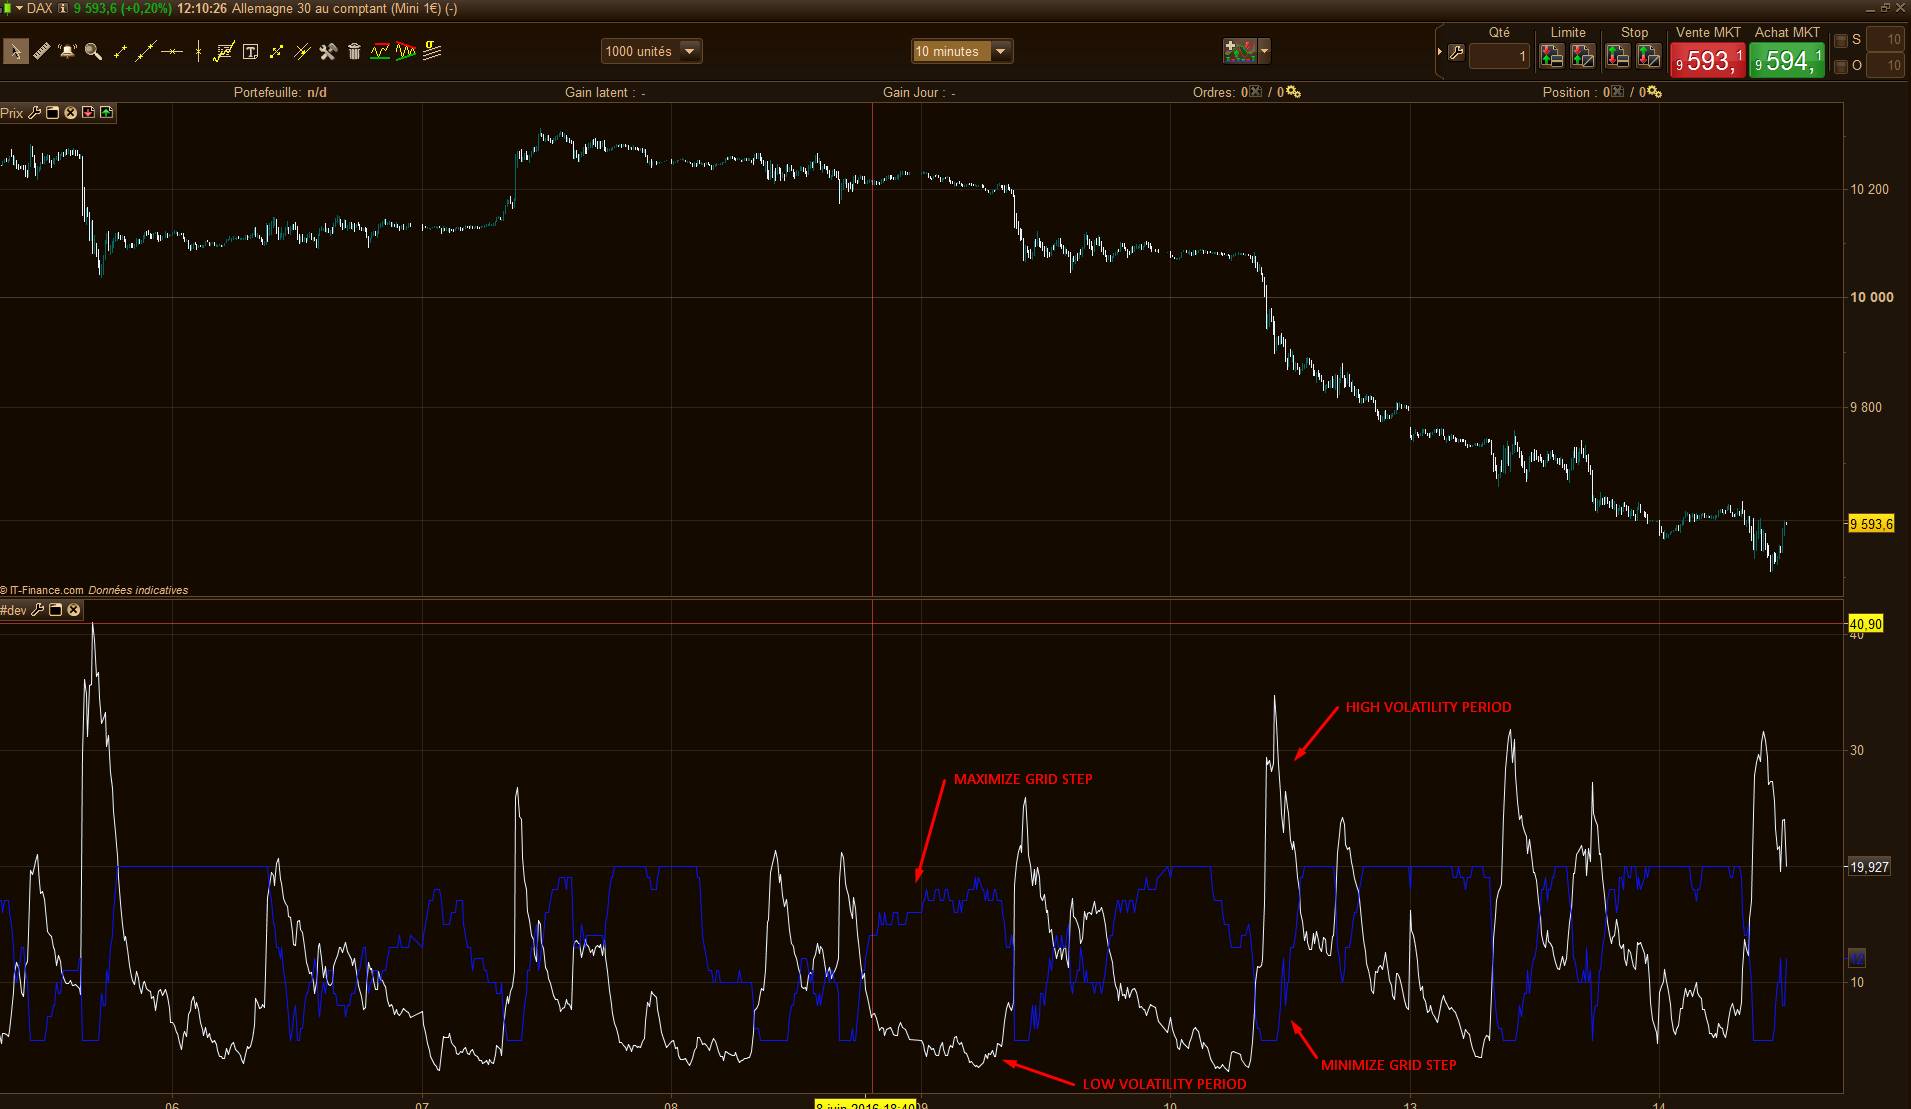Select the ruler measurement tool

[42, 51]
